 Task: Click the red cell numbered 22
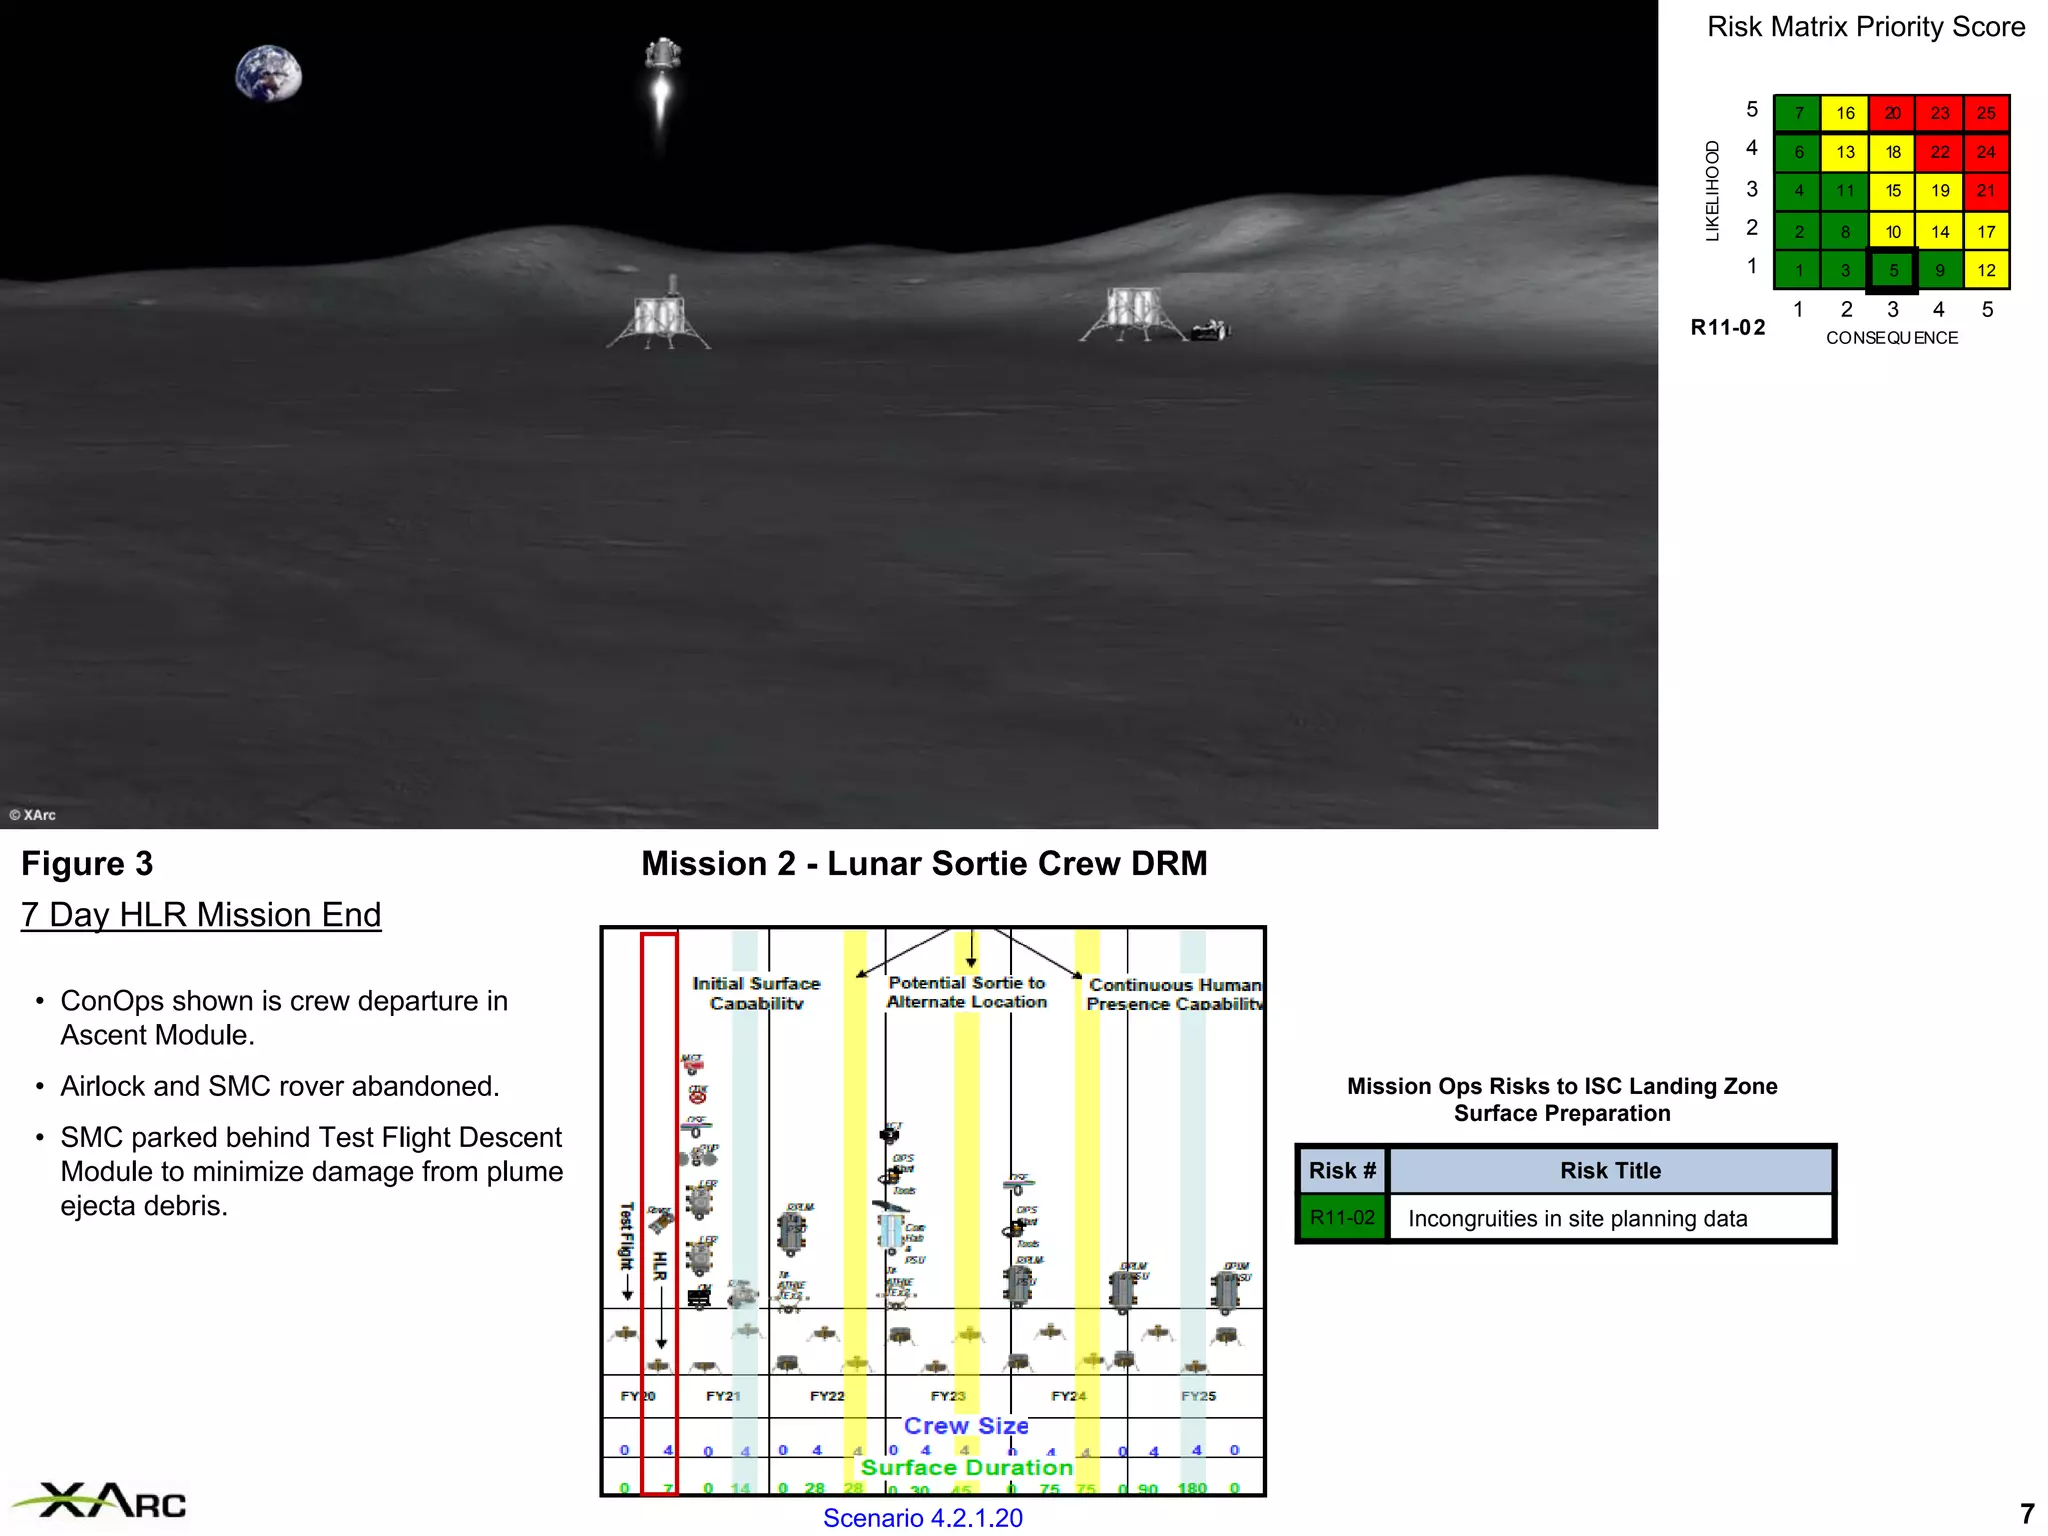click(x=1939, y=152)
